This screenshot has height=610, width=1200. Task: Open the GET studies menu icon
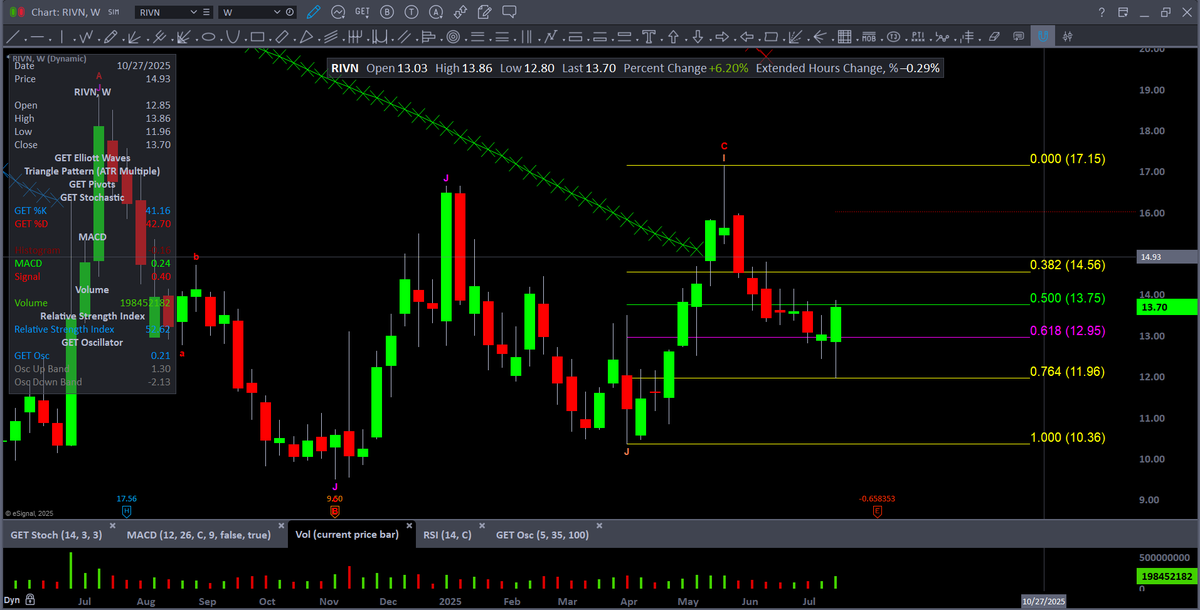tap(362, 12)
